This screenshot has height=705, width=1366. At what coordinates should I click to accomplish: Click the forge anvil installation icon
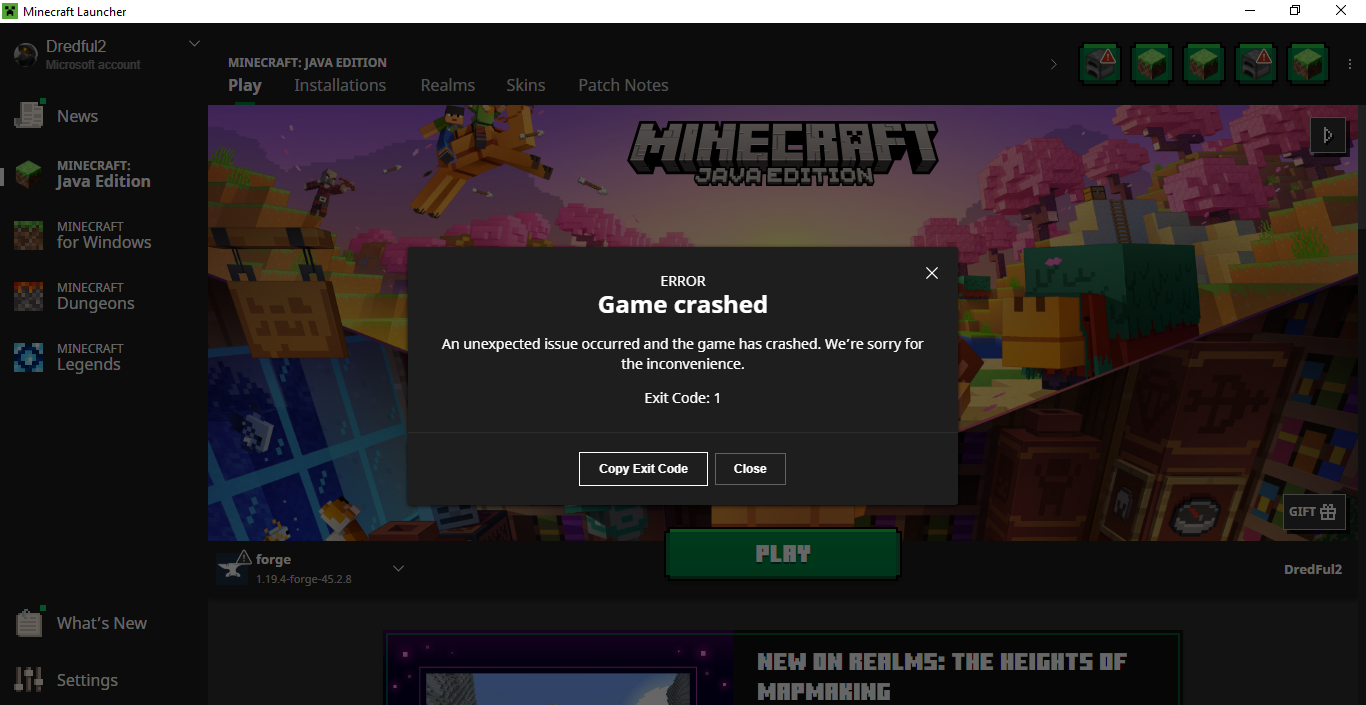(233, 567)
